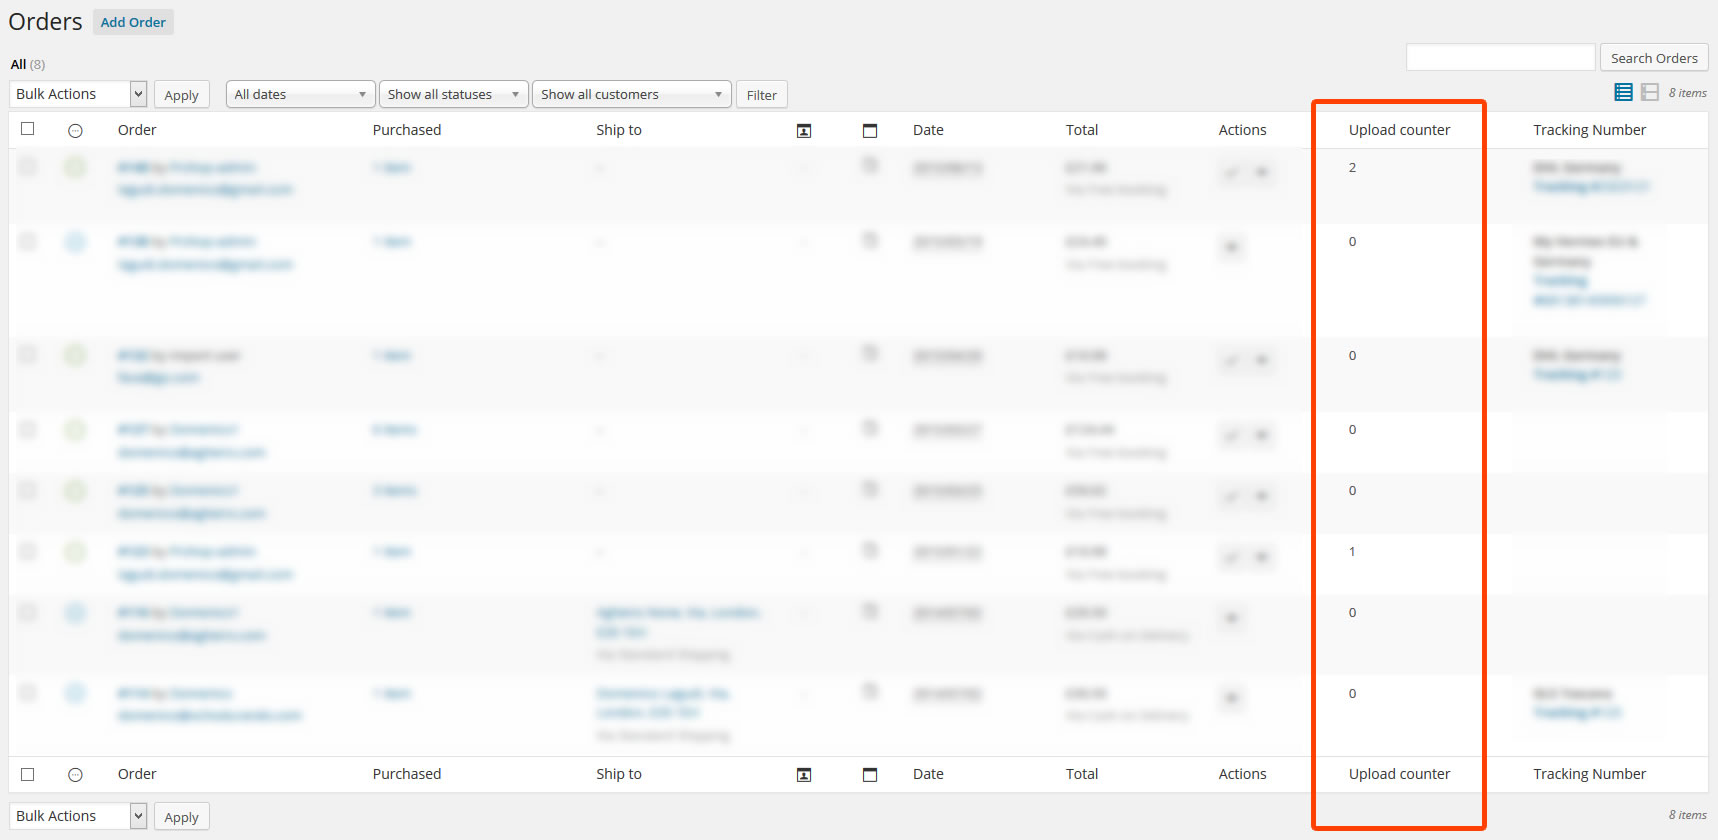Click customer message icon in top header
This screenshot has height=840, width=1718.
click(804, 131)
